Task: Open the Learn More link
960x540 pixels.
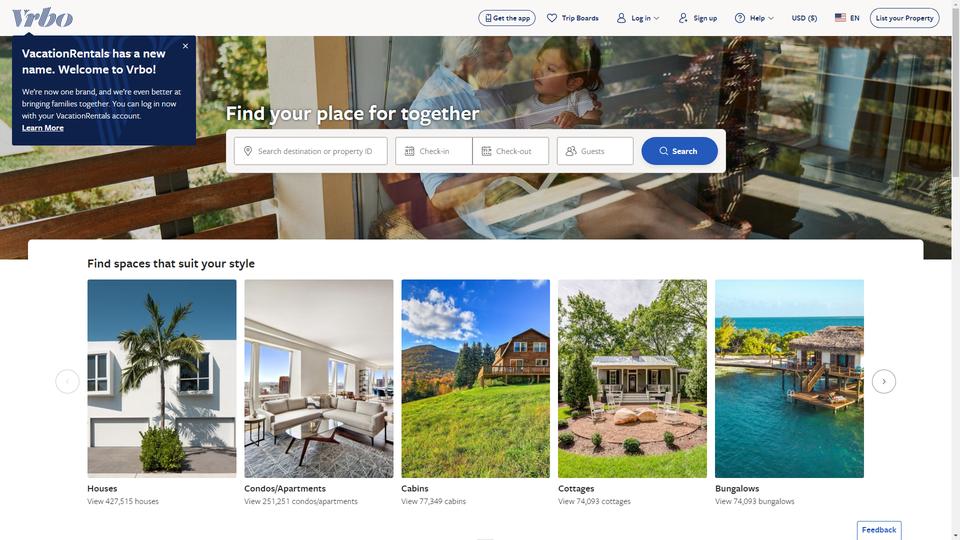Action: click(43, 128)
